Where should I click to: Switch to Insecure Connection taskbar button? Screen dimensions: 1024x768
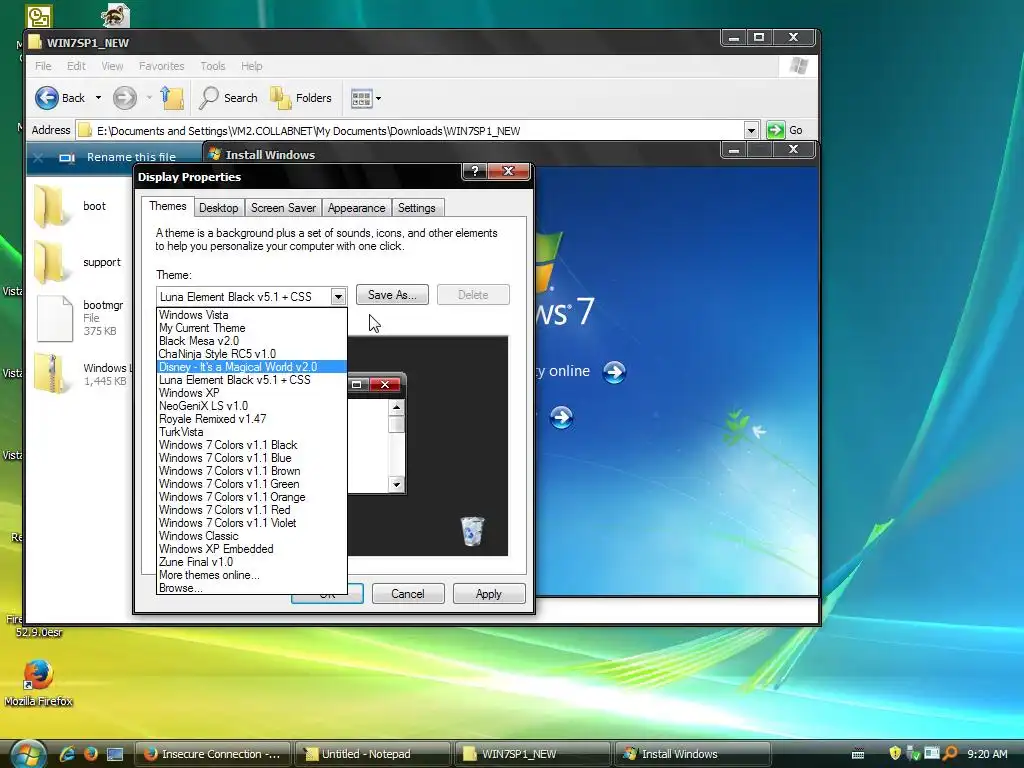tap(212, 754)
